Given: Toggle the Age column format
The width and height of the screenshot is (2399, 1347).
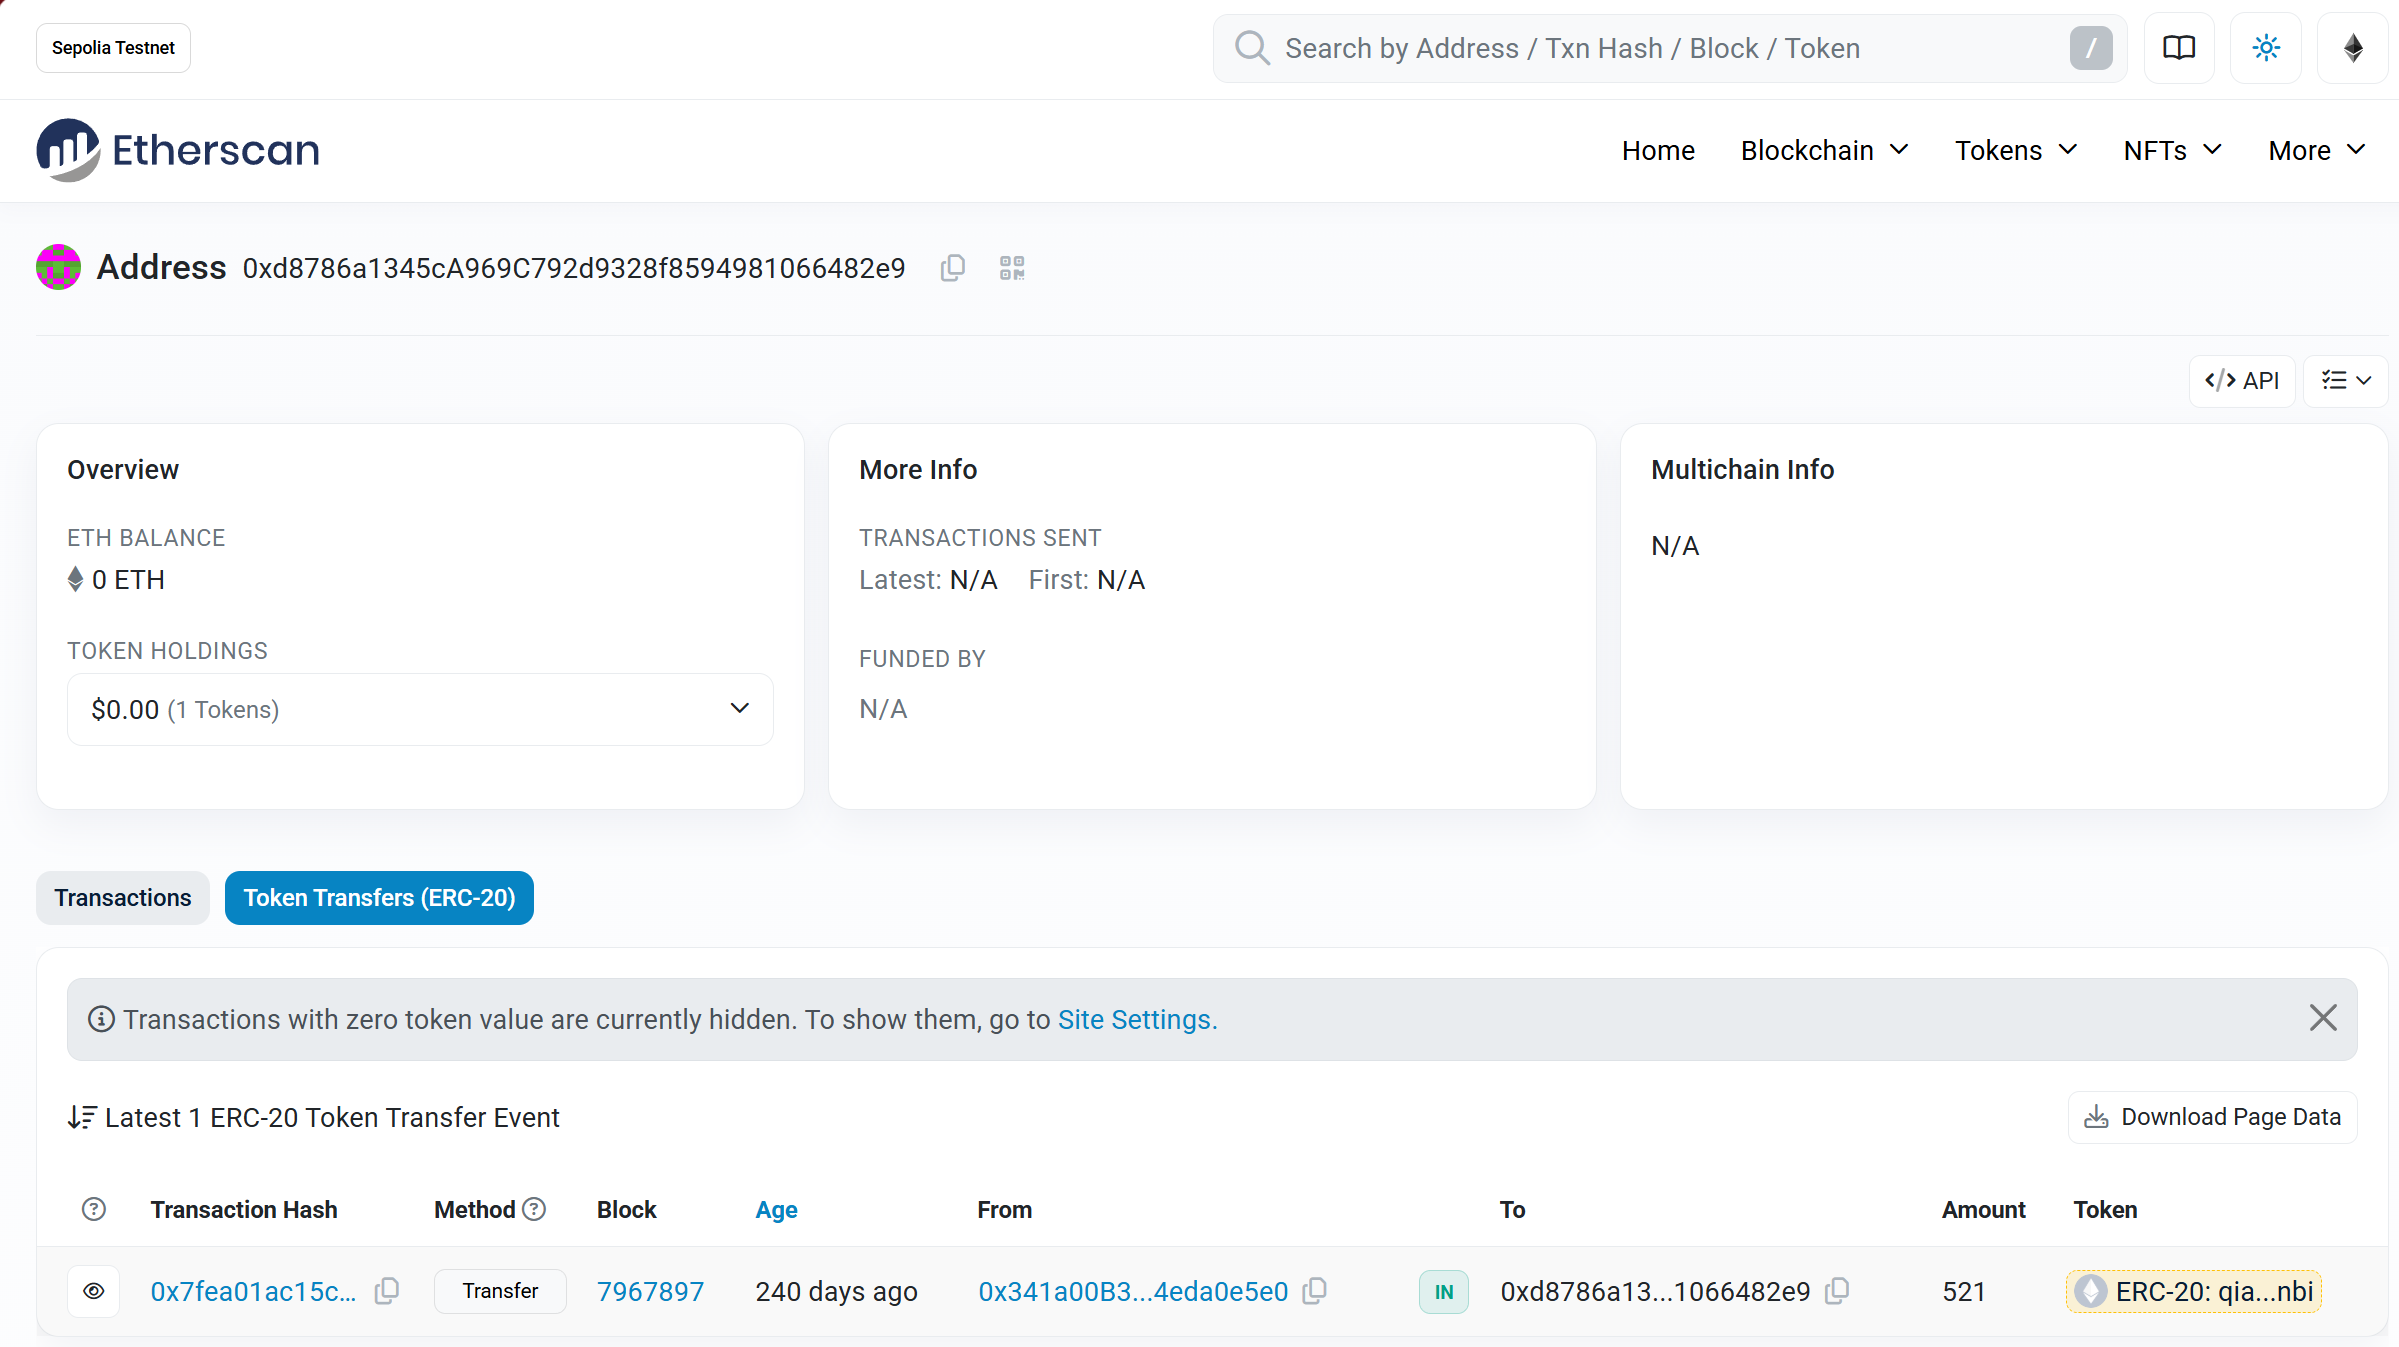Looking at the screenshot, I should 776,1210.
